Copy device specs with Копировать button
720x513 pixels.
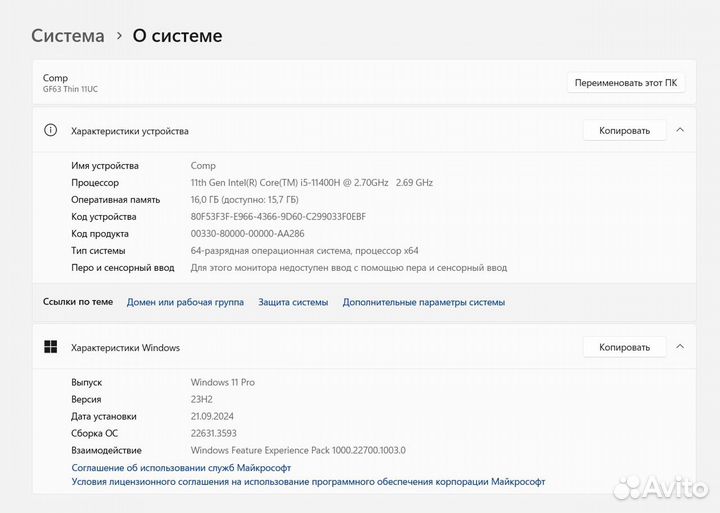[624, 130]
